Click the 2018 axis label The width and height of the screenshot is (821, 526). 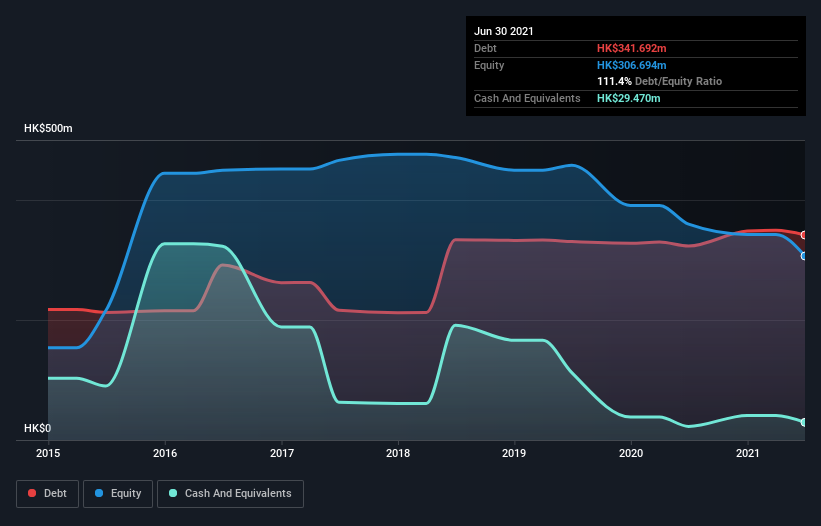[x=398, y=453]
